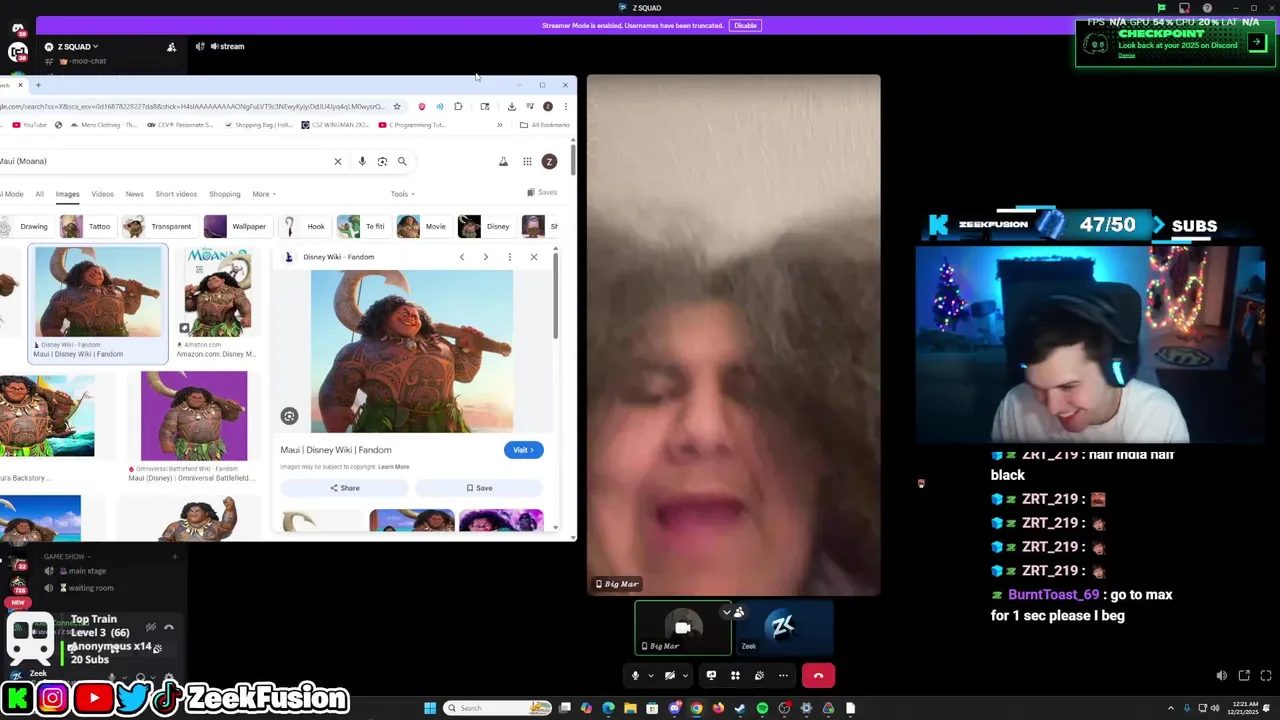Screen dimensions: 1280x720
Task: Submit search with magnifier icon
Action: tap(402, 161)
